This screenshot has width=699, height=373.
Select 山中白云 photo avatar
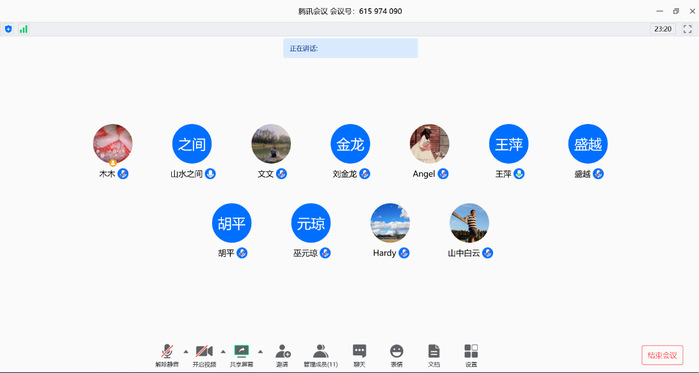tap(469, 223)
